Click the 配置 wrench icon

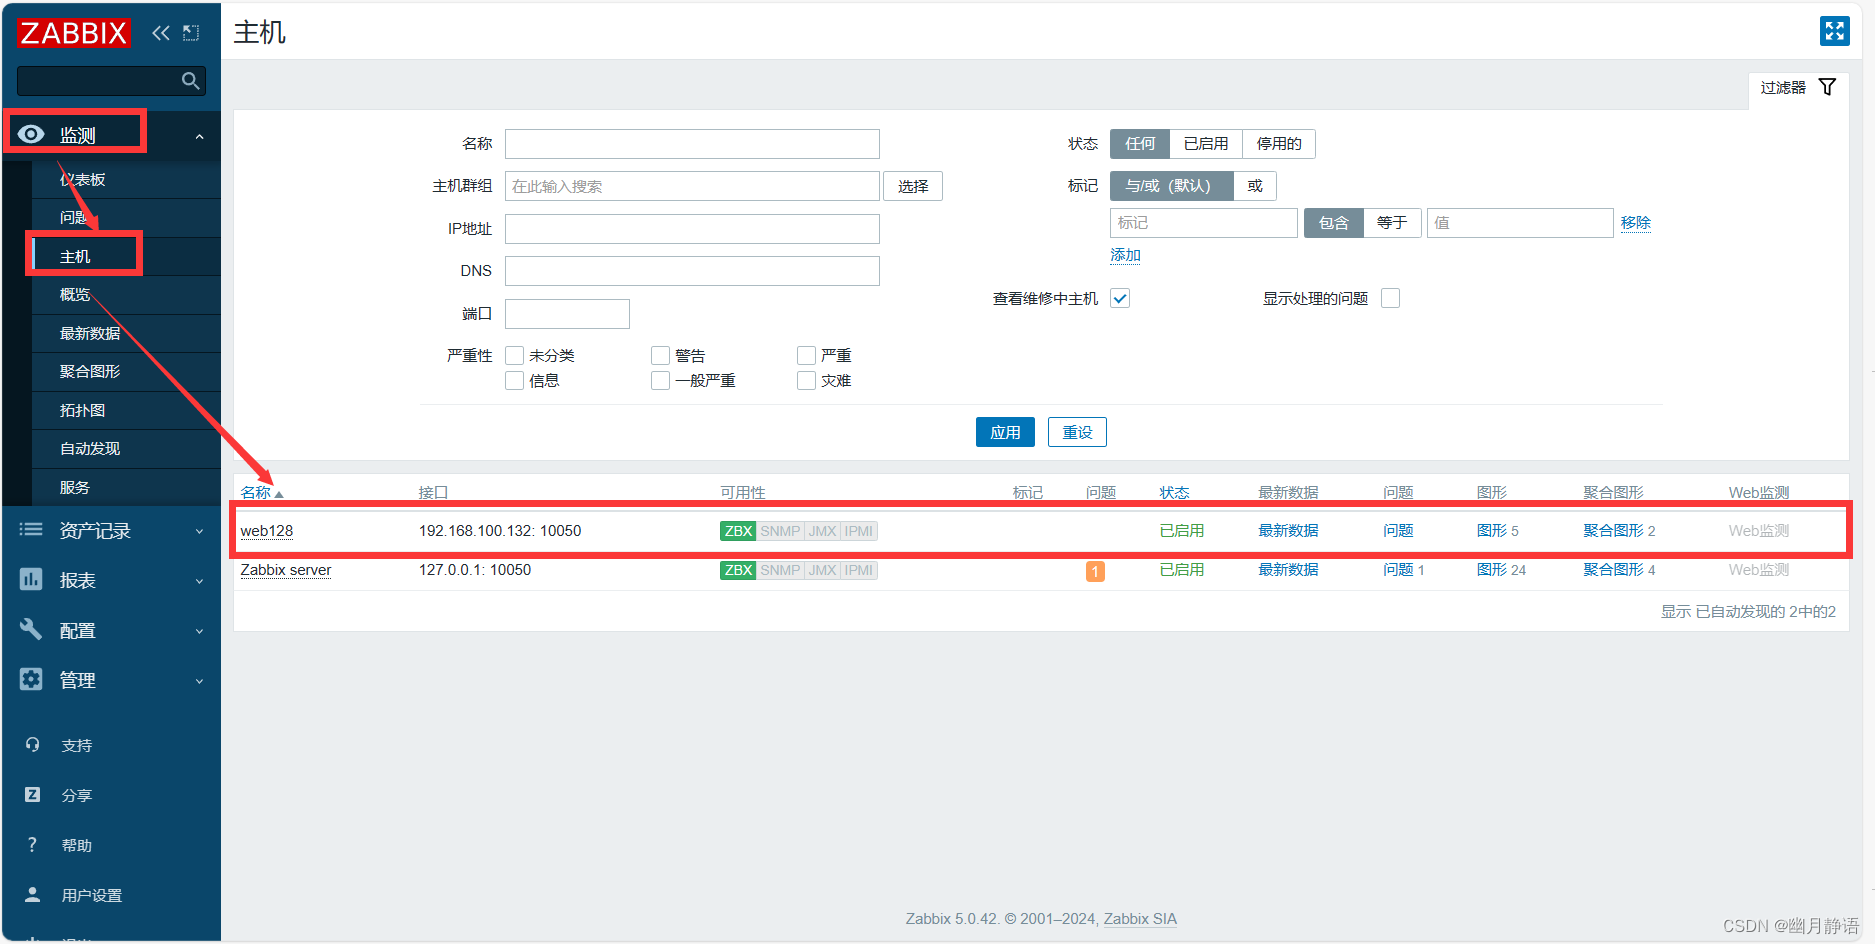(31, 630)
